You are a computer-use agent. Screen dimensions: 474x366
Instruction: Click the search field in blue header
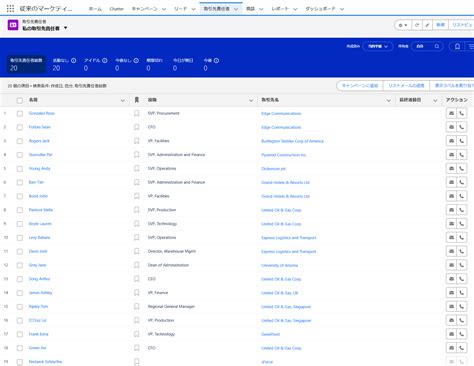[x=427, y=46]
